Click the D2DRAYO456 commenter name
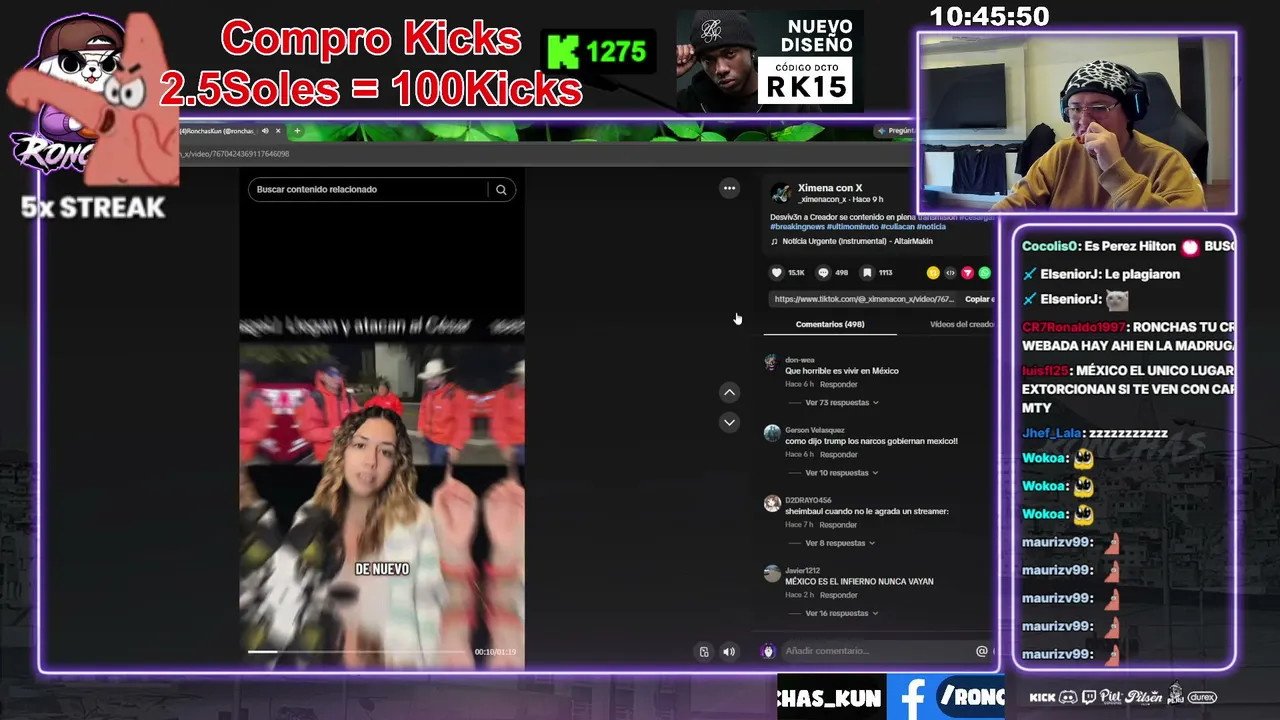Image resolution: width=1280 pixels, height=720 pixels. coord(808,500)
